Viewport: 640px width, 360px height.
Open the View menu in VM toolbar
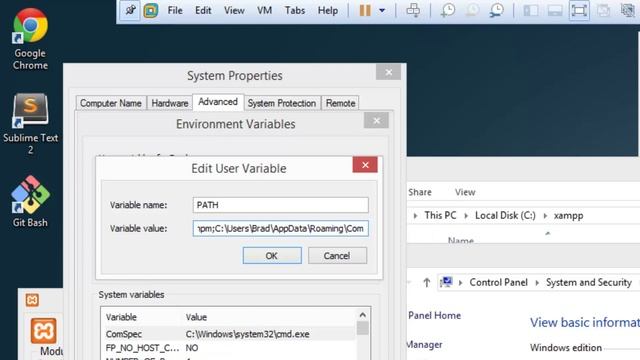(234, 11)
